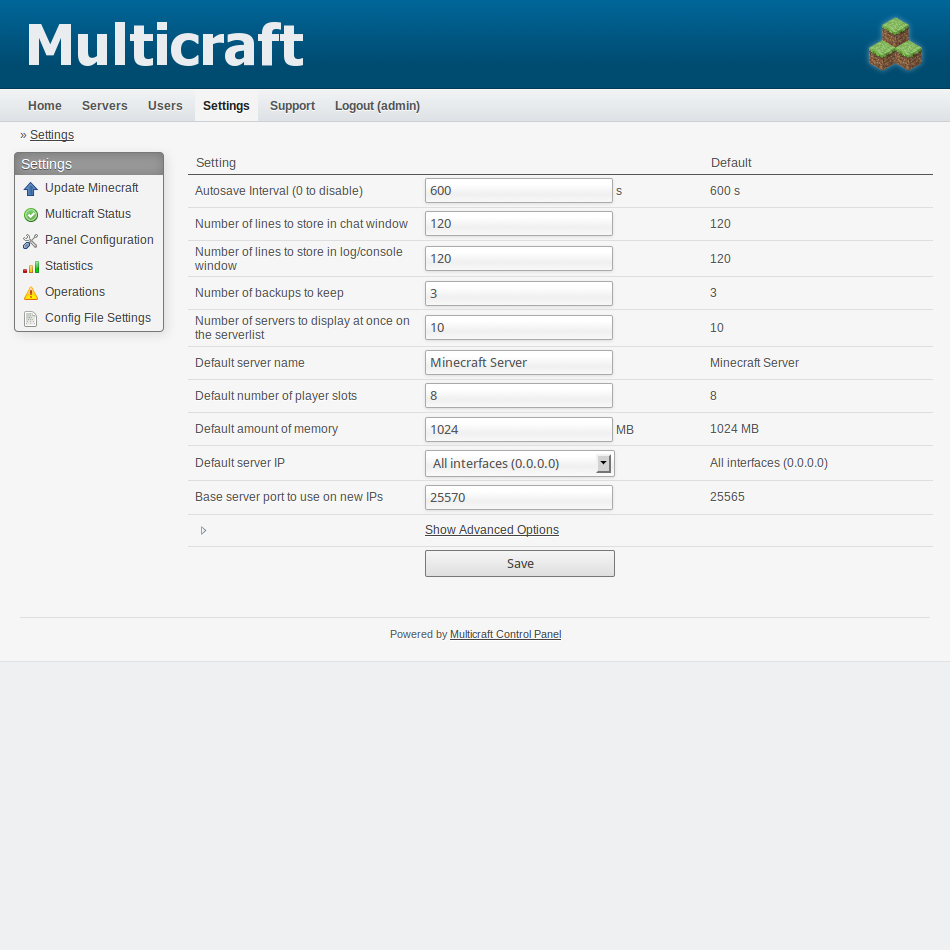Click the Default column header
Image resolution: width=950 pixels, height=950 pixels.
[731, 163]
